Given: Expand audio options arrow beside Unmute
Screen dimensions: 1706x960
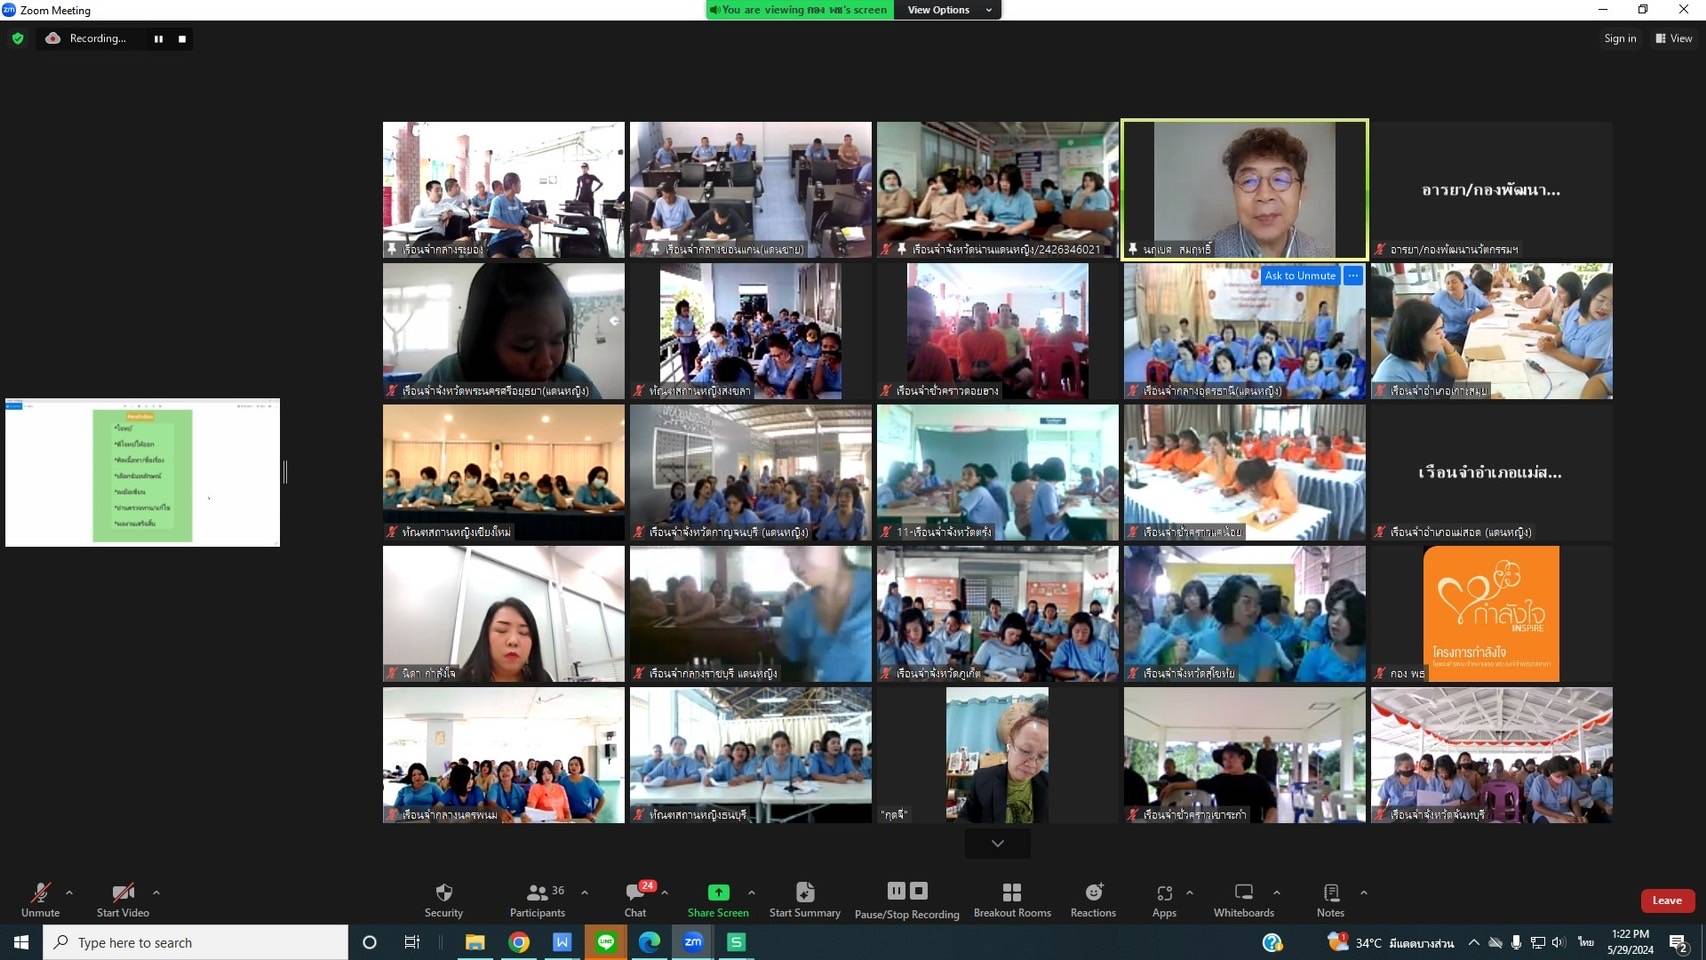Looking at the screenshot, I should click(x=69, y=892).
